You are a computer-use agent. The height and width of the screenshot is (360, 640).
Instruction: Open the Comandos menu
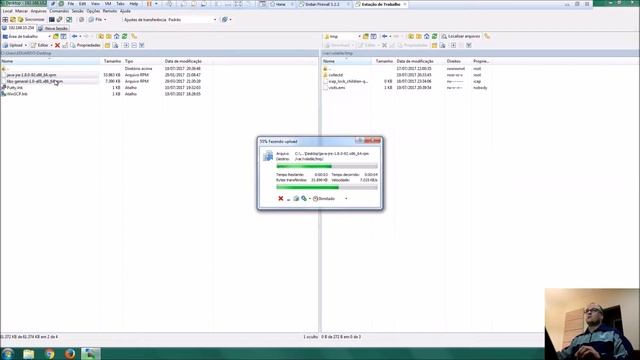tap(59, 11)
